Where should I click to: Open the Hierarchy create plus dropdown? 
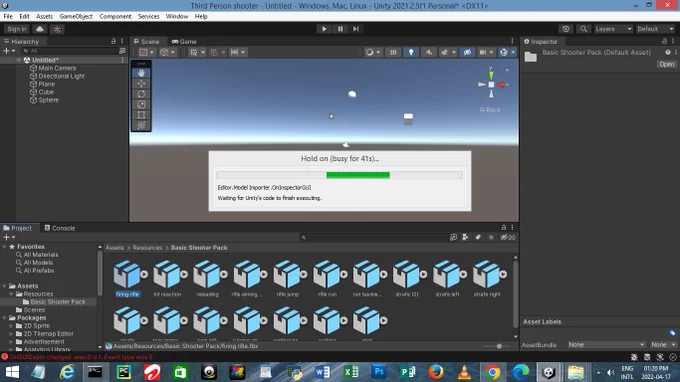coord(9,51)
